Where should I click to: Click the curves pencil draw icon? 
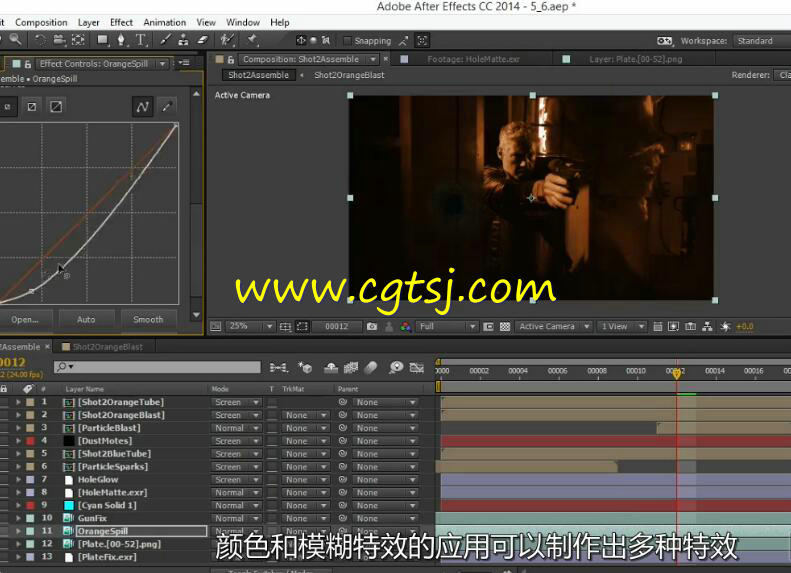pyautogui.click(x=167, y=106)
